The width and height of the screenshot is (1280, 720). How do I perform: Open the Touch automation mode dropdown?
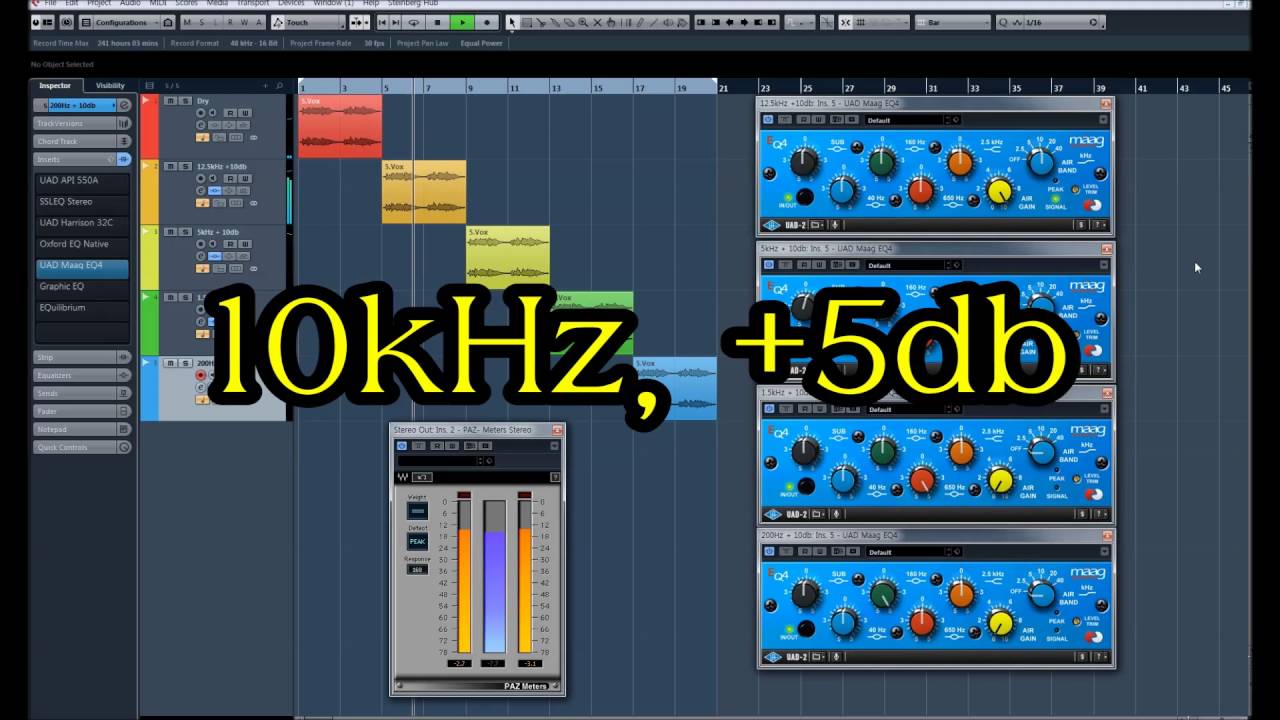pos(310,22)
